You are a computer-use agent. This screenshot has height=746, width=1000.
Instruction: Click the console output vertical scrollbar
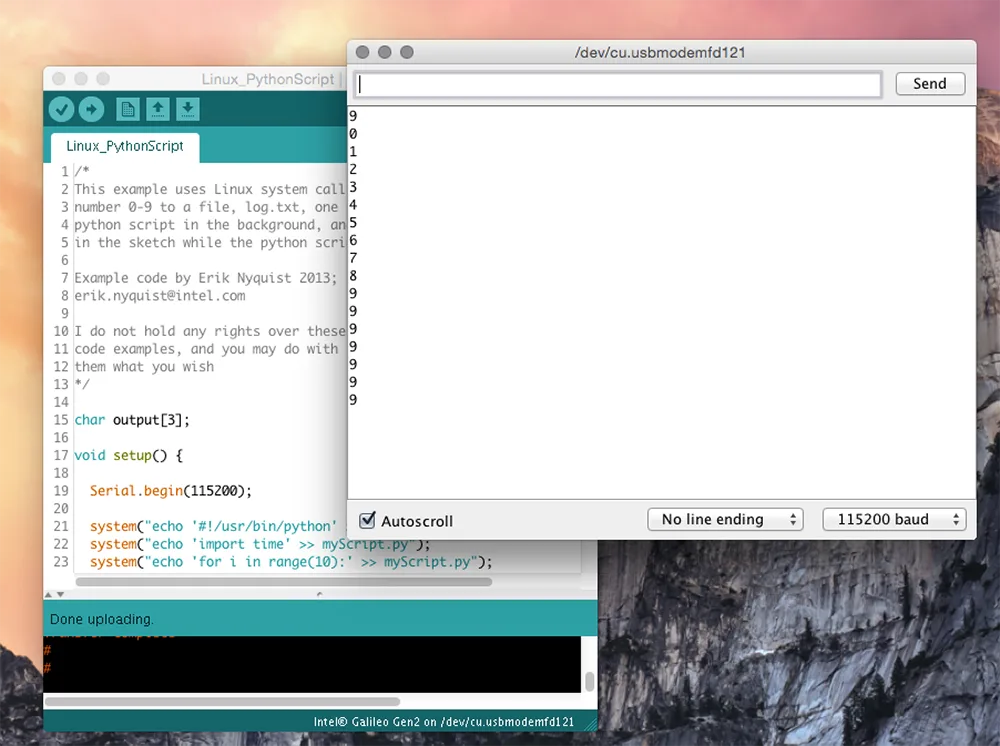[x=589, y=681]
